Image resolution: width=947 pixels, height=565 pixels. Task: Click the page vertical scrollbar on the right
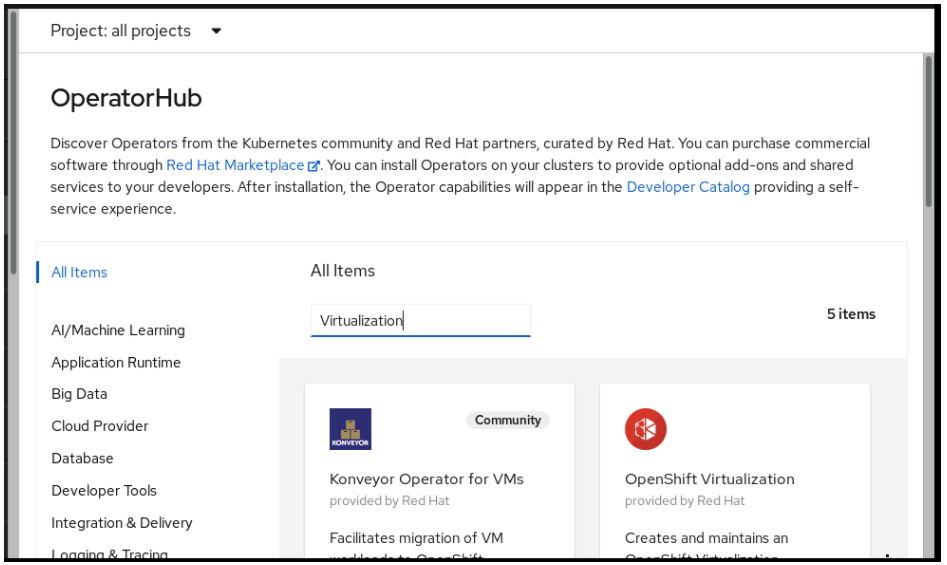(x=929, y=133)
